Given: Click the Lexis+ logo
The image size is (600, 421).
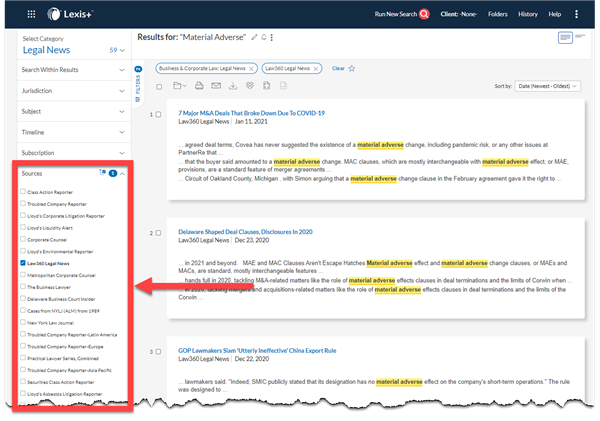Looking at the screenshot, I should click(70, 14).
